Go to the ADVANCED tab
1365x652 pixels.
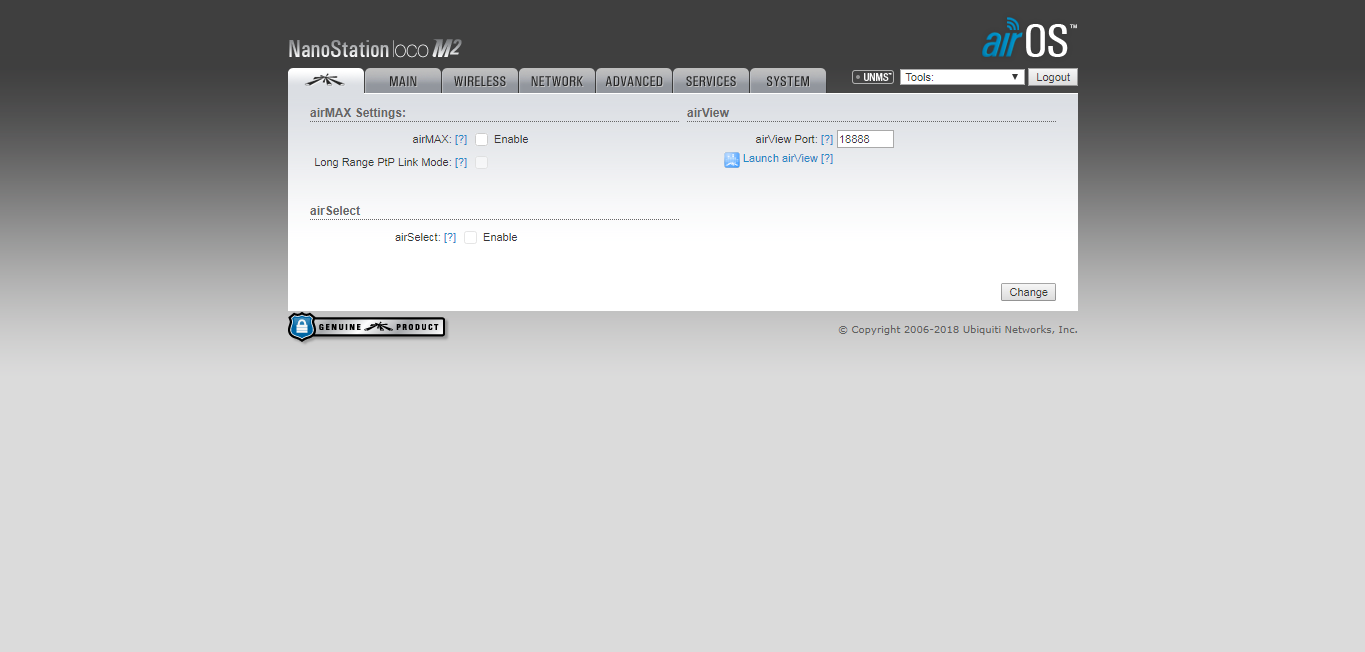(634, 81)
